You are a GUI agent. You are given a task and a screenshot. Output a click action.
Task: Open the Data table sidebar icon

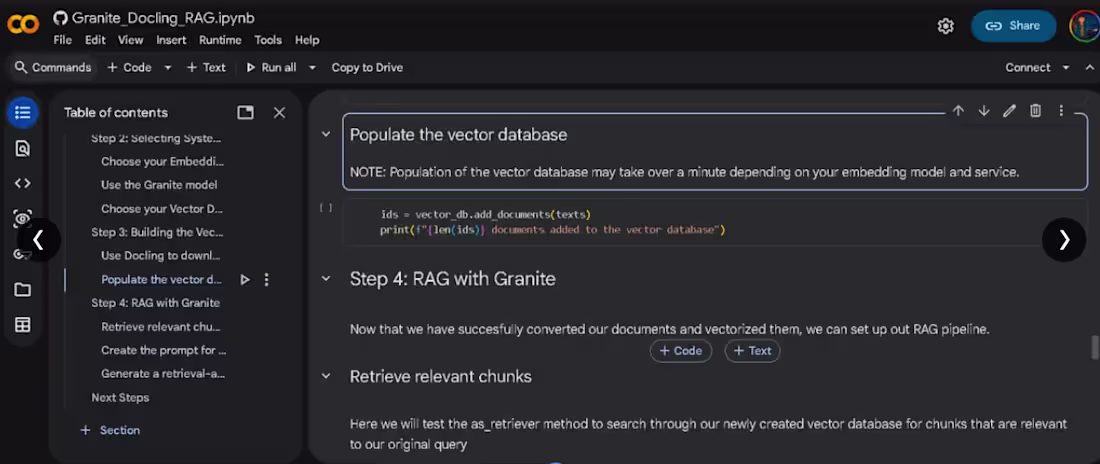pyautogui.click(x=22, y=324)
